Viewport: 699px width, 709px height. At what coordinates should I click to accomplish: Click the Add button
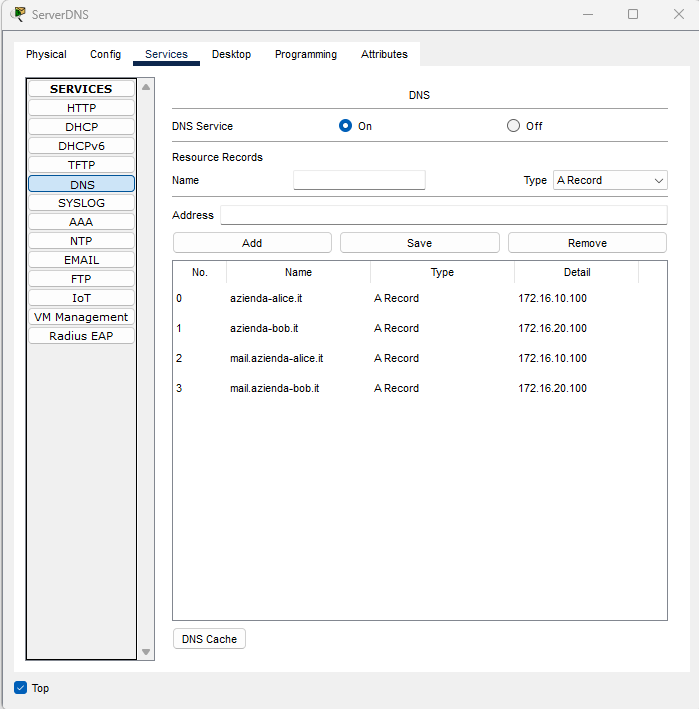pos(252,243)
